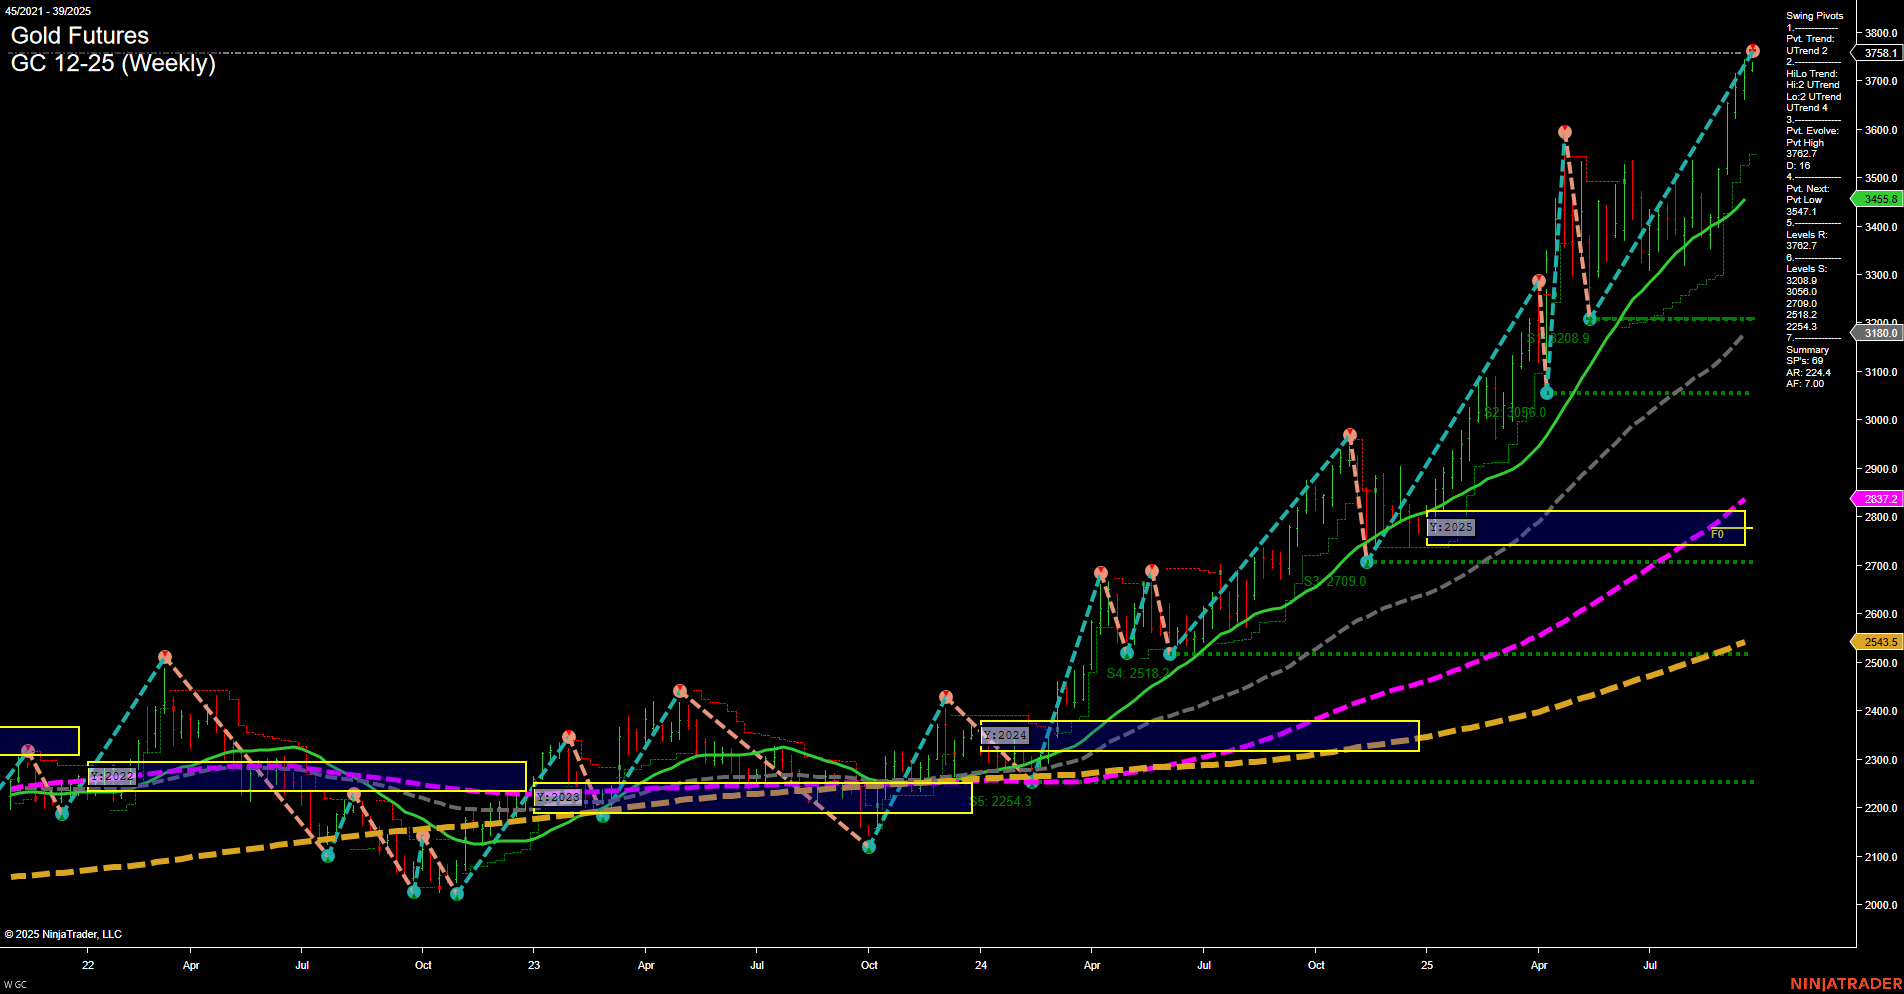Click the S3: 2709.0 support level label
The width and height of the screenshot is (1904, 994).
click(1334, 581)
